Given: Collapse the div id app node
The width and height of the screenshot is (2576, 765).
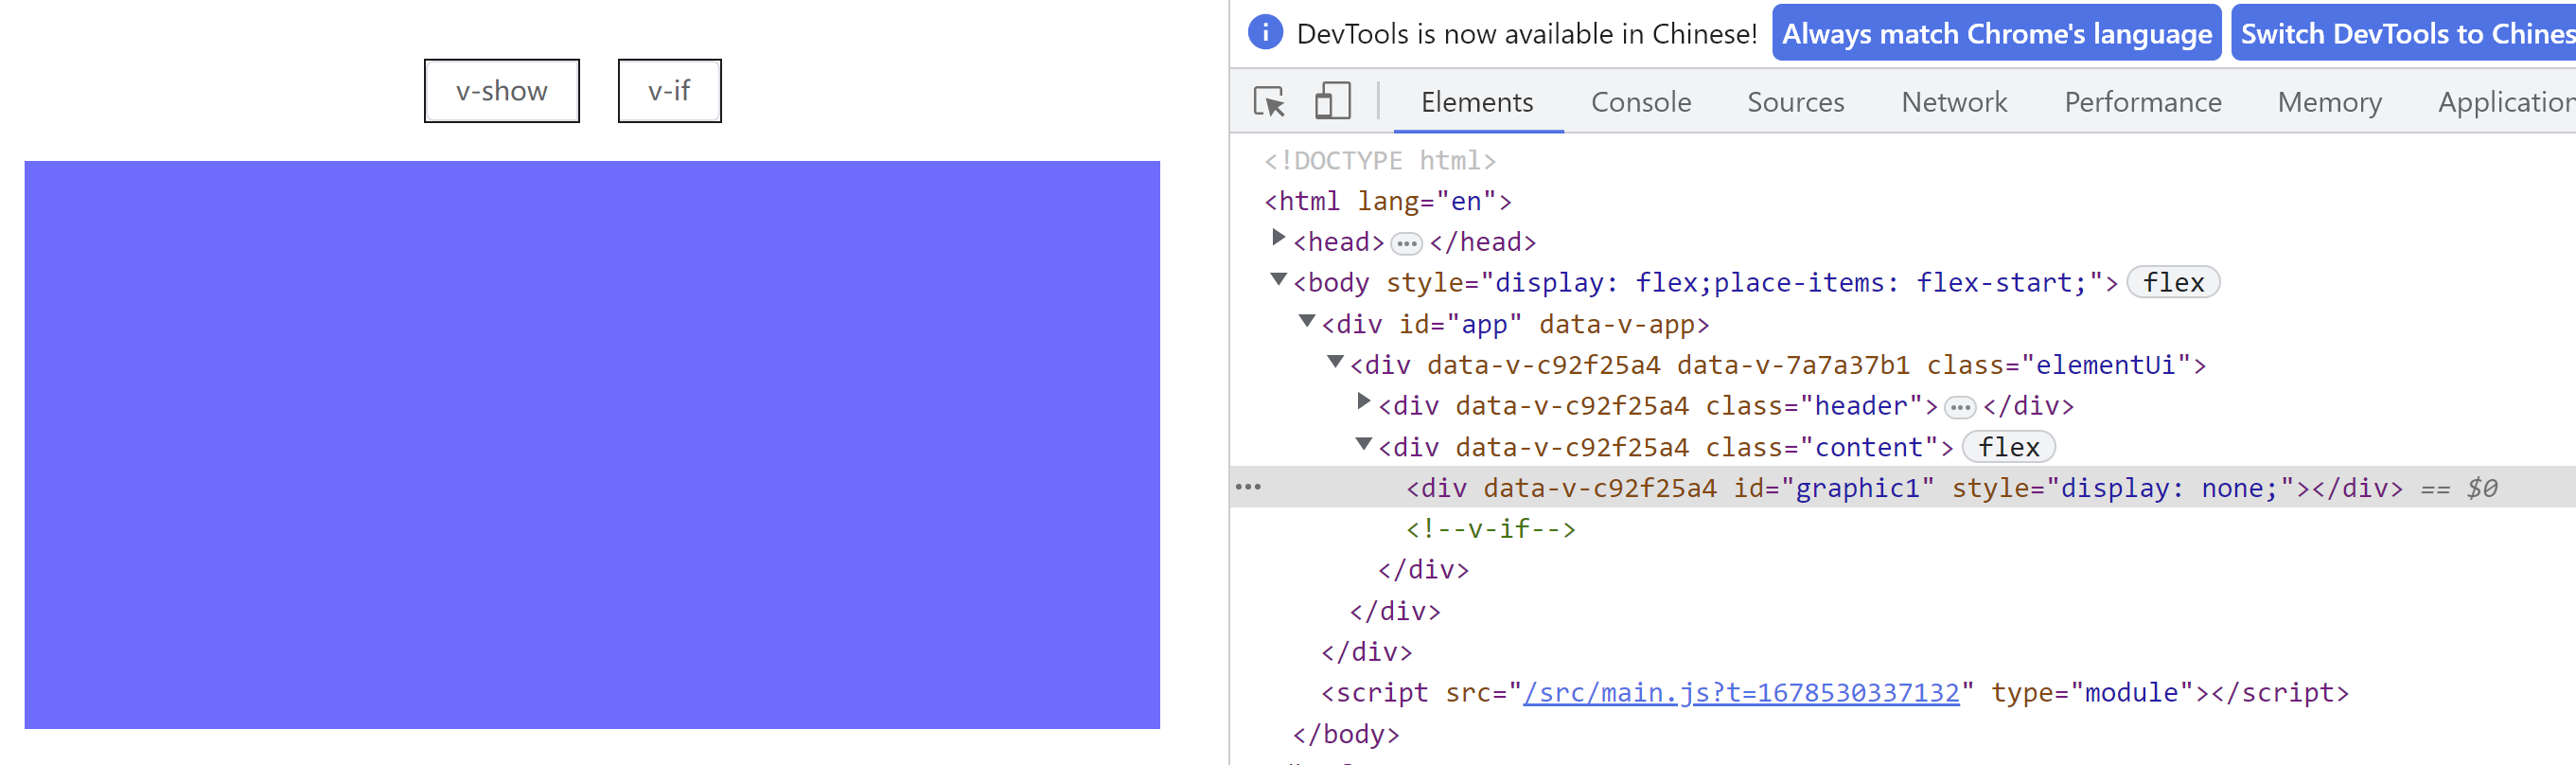Looking at the screenshot, I should tap(1306, 321).
